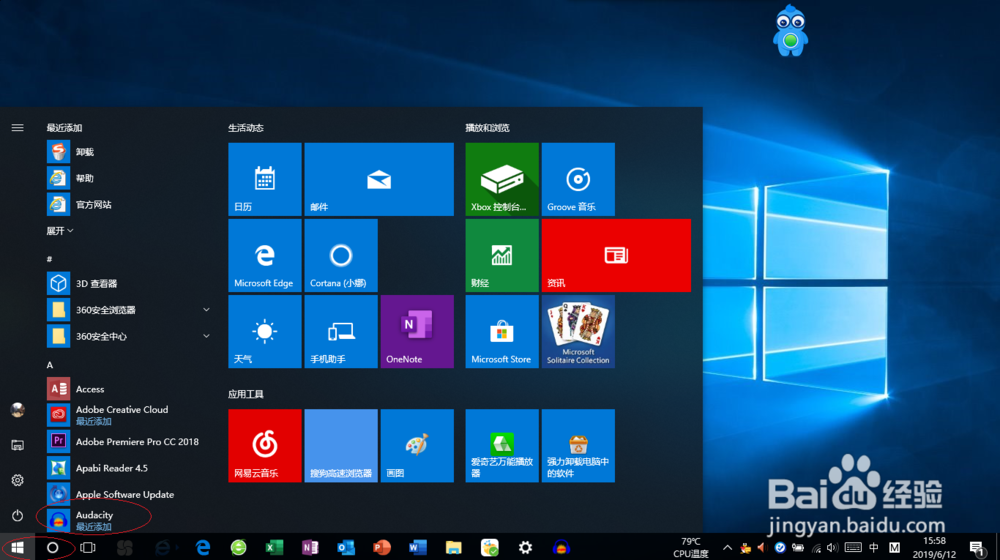Expand the recently added list (展开)
The height and width of the screenshot is (560, 1000).
[x=59, y=231]
